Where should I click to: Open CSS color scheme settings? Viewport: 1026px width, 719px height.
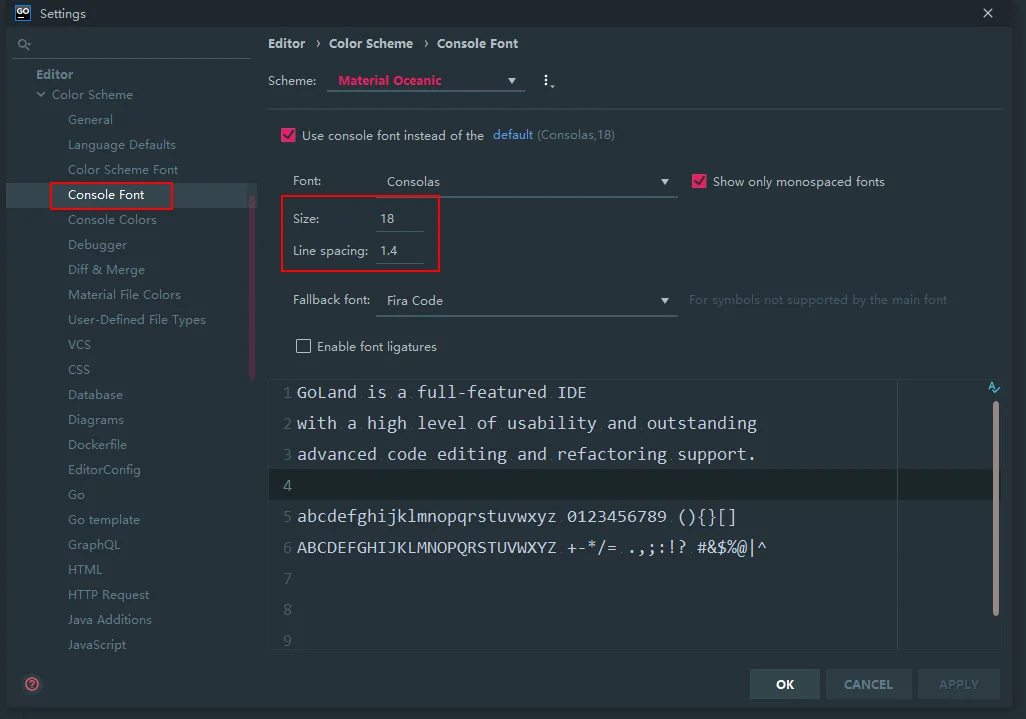[x=79, y=370]
